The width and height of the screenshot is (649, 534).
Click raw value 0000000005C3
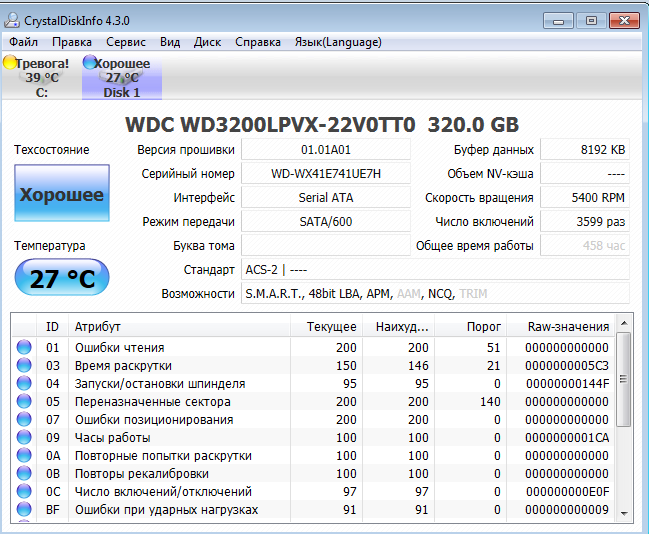click(567, 366)
